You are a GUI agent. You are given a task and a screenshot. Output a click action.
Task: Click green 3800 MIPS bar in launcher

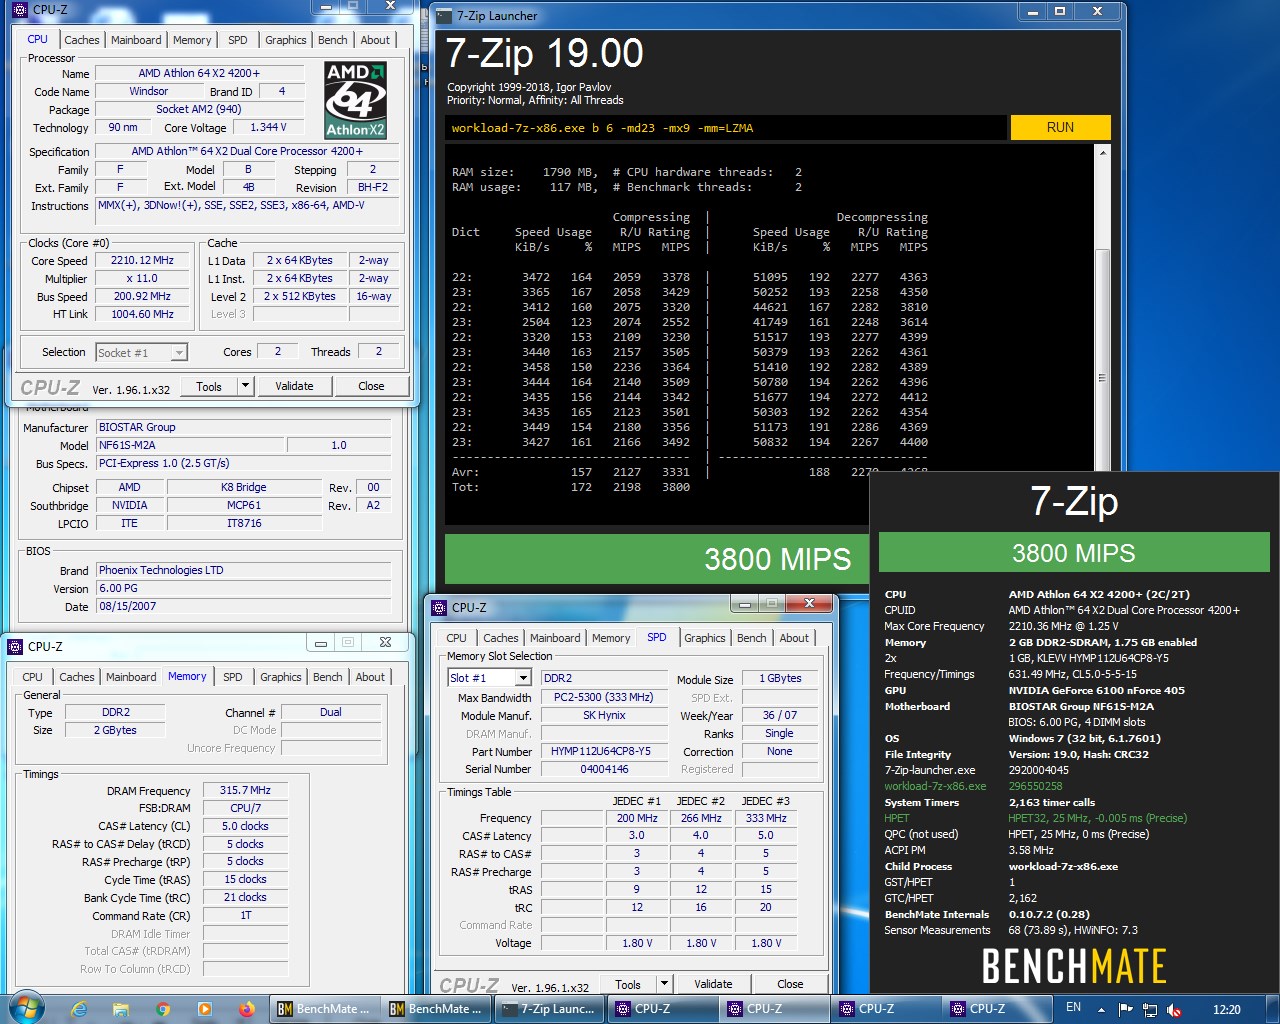[656, 559]
